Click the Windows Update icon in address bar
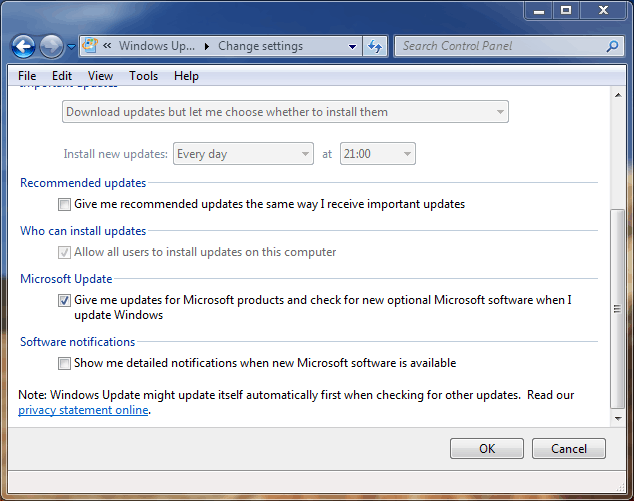The width and height of the screenshot is (634, 501). [x=90, y=46]
